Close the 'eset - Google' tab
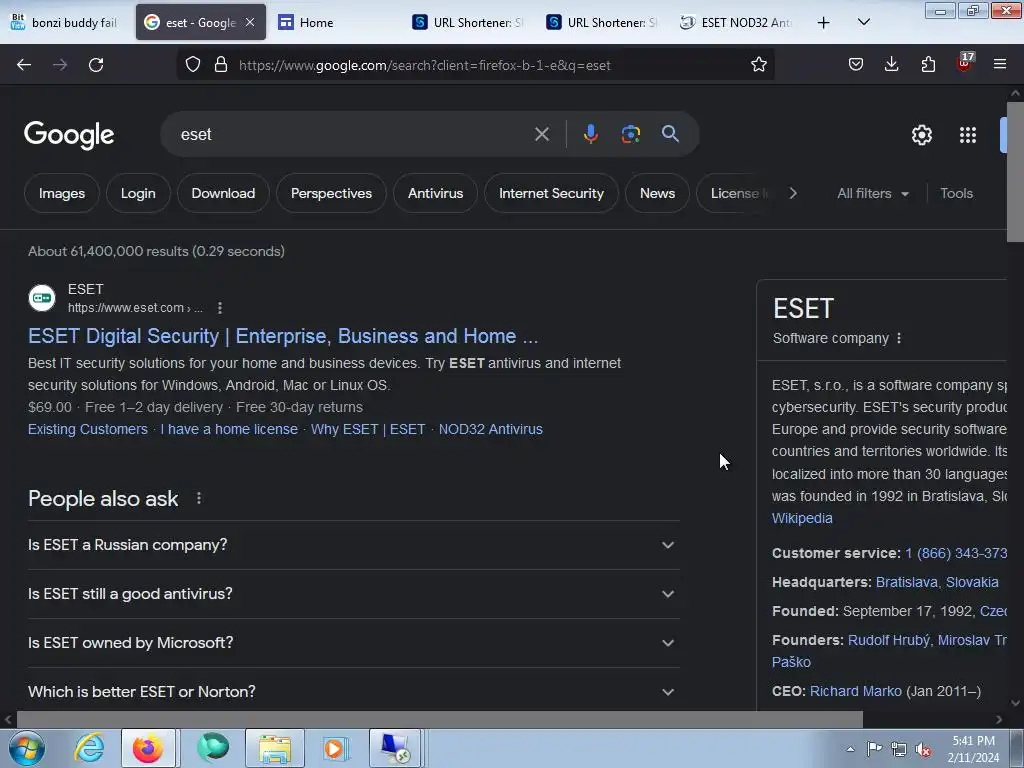This screenshot has width=1024, height=768. [x=250, y=22]
